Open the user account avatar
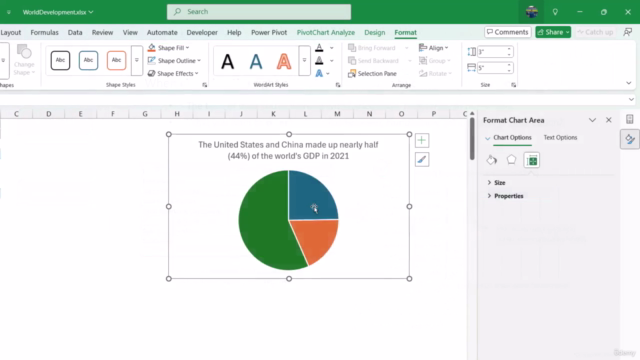The height and width of the screenshot is (360, 640). click(531, 12)
